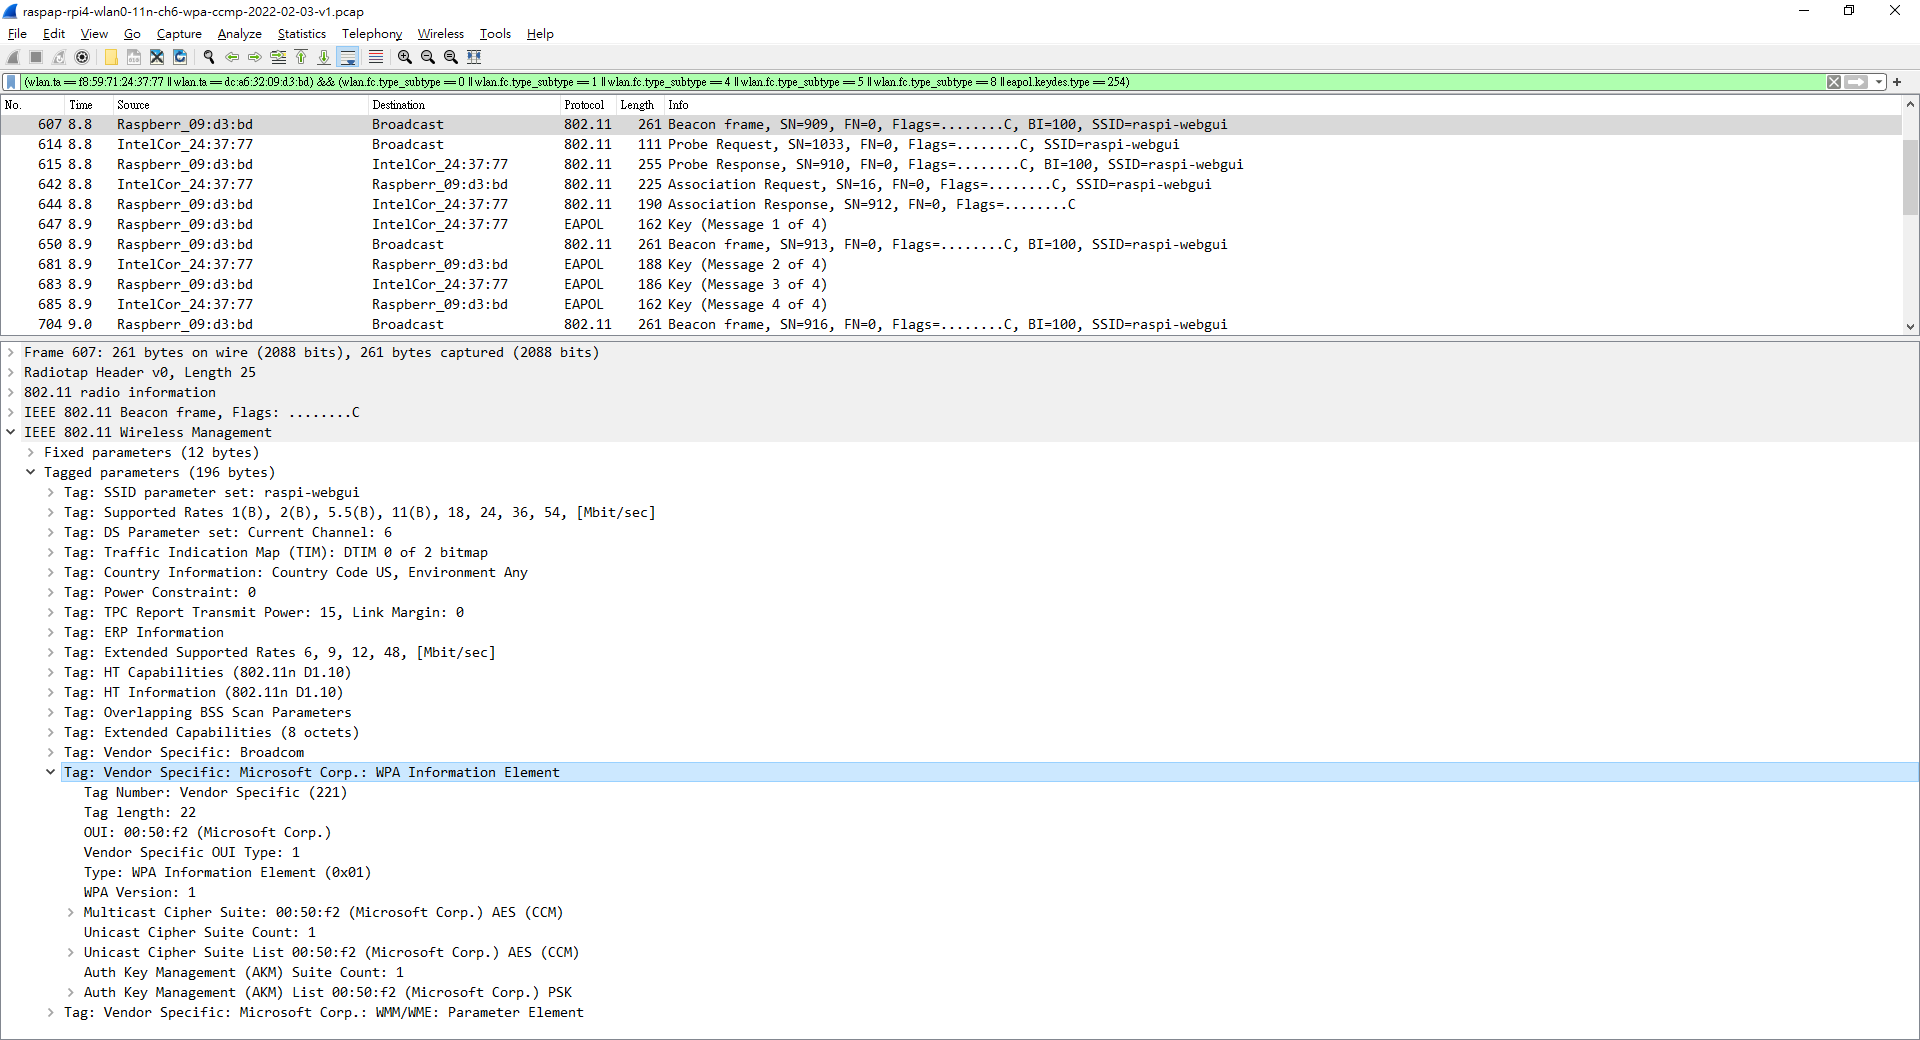1920x1040 pixels.
Task: Select packet 614 Probe Request row
Action: click(x=950, y=144)
